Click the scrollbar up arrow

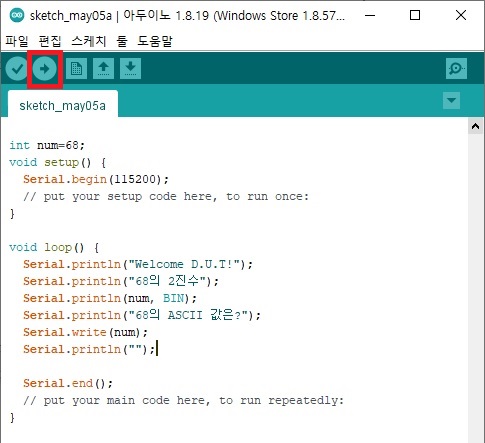click(x=476, y=126)
